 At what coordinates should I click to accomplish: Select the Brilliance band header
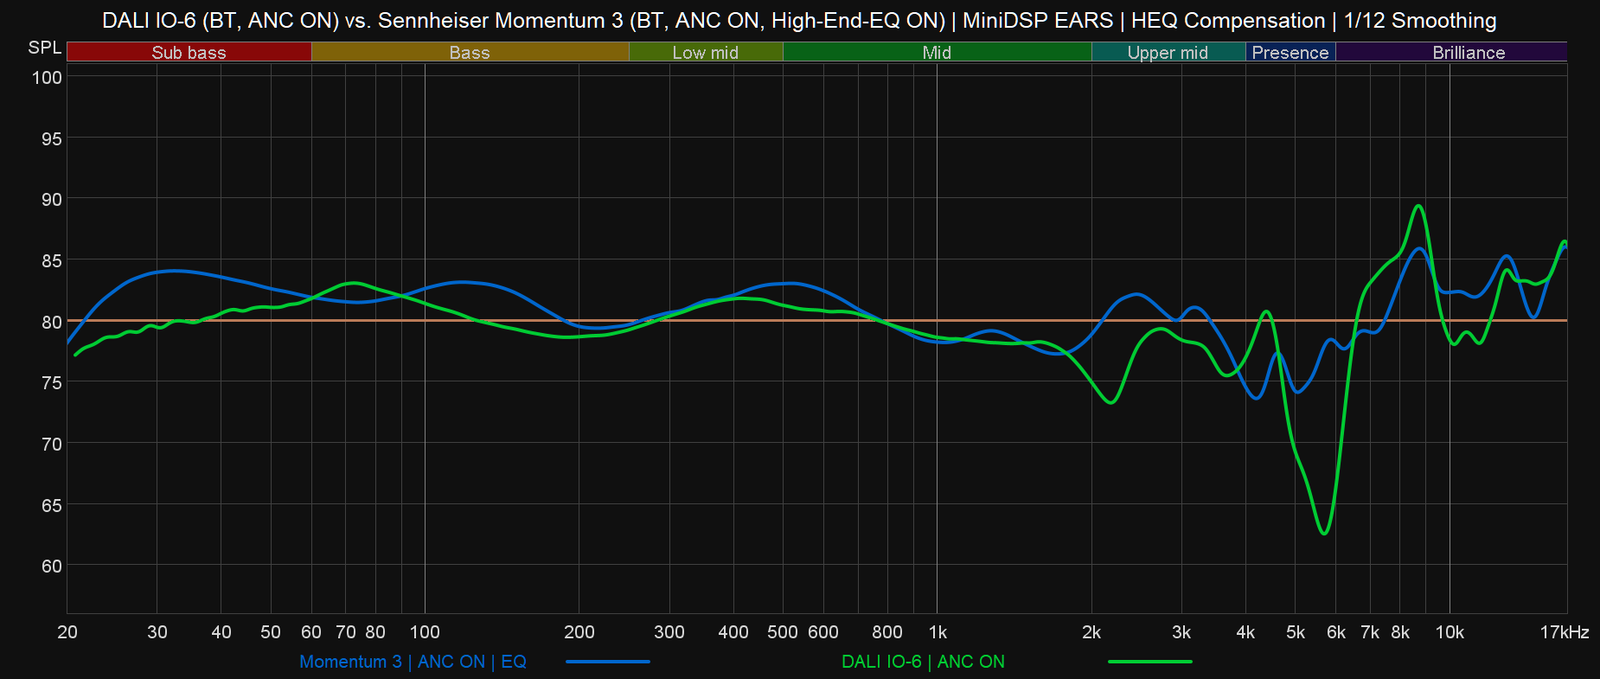[x=1468, y=52]
